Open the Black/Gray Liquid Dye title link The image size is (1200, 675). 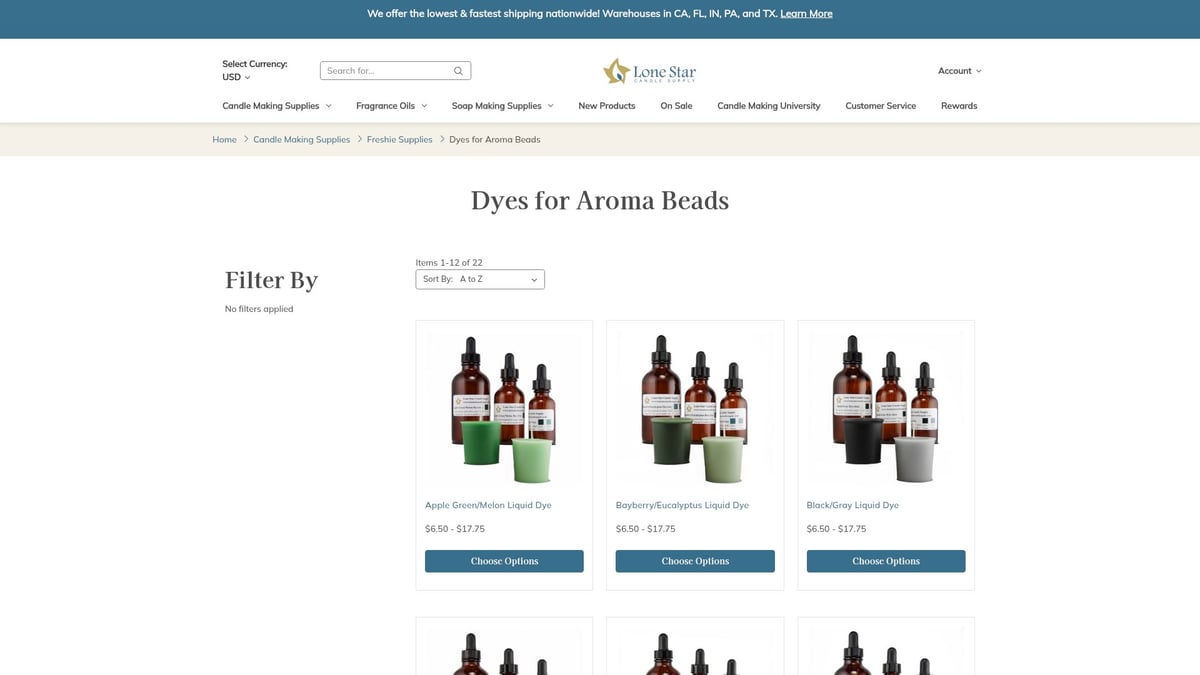coord(852,505)
